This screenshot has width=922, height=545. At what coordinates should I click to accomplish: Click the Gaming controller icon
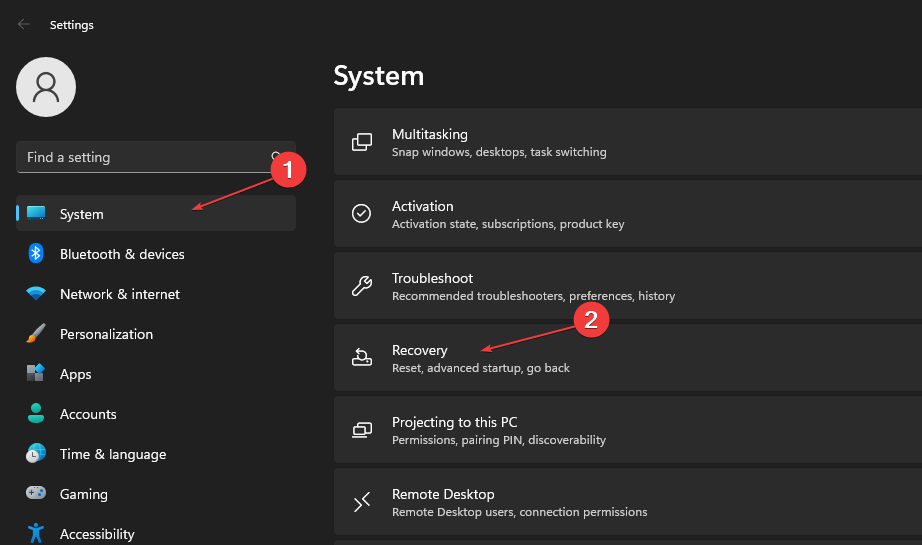click(36, 494)
